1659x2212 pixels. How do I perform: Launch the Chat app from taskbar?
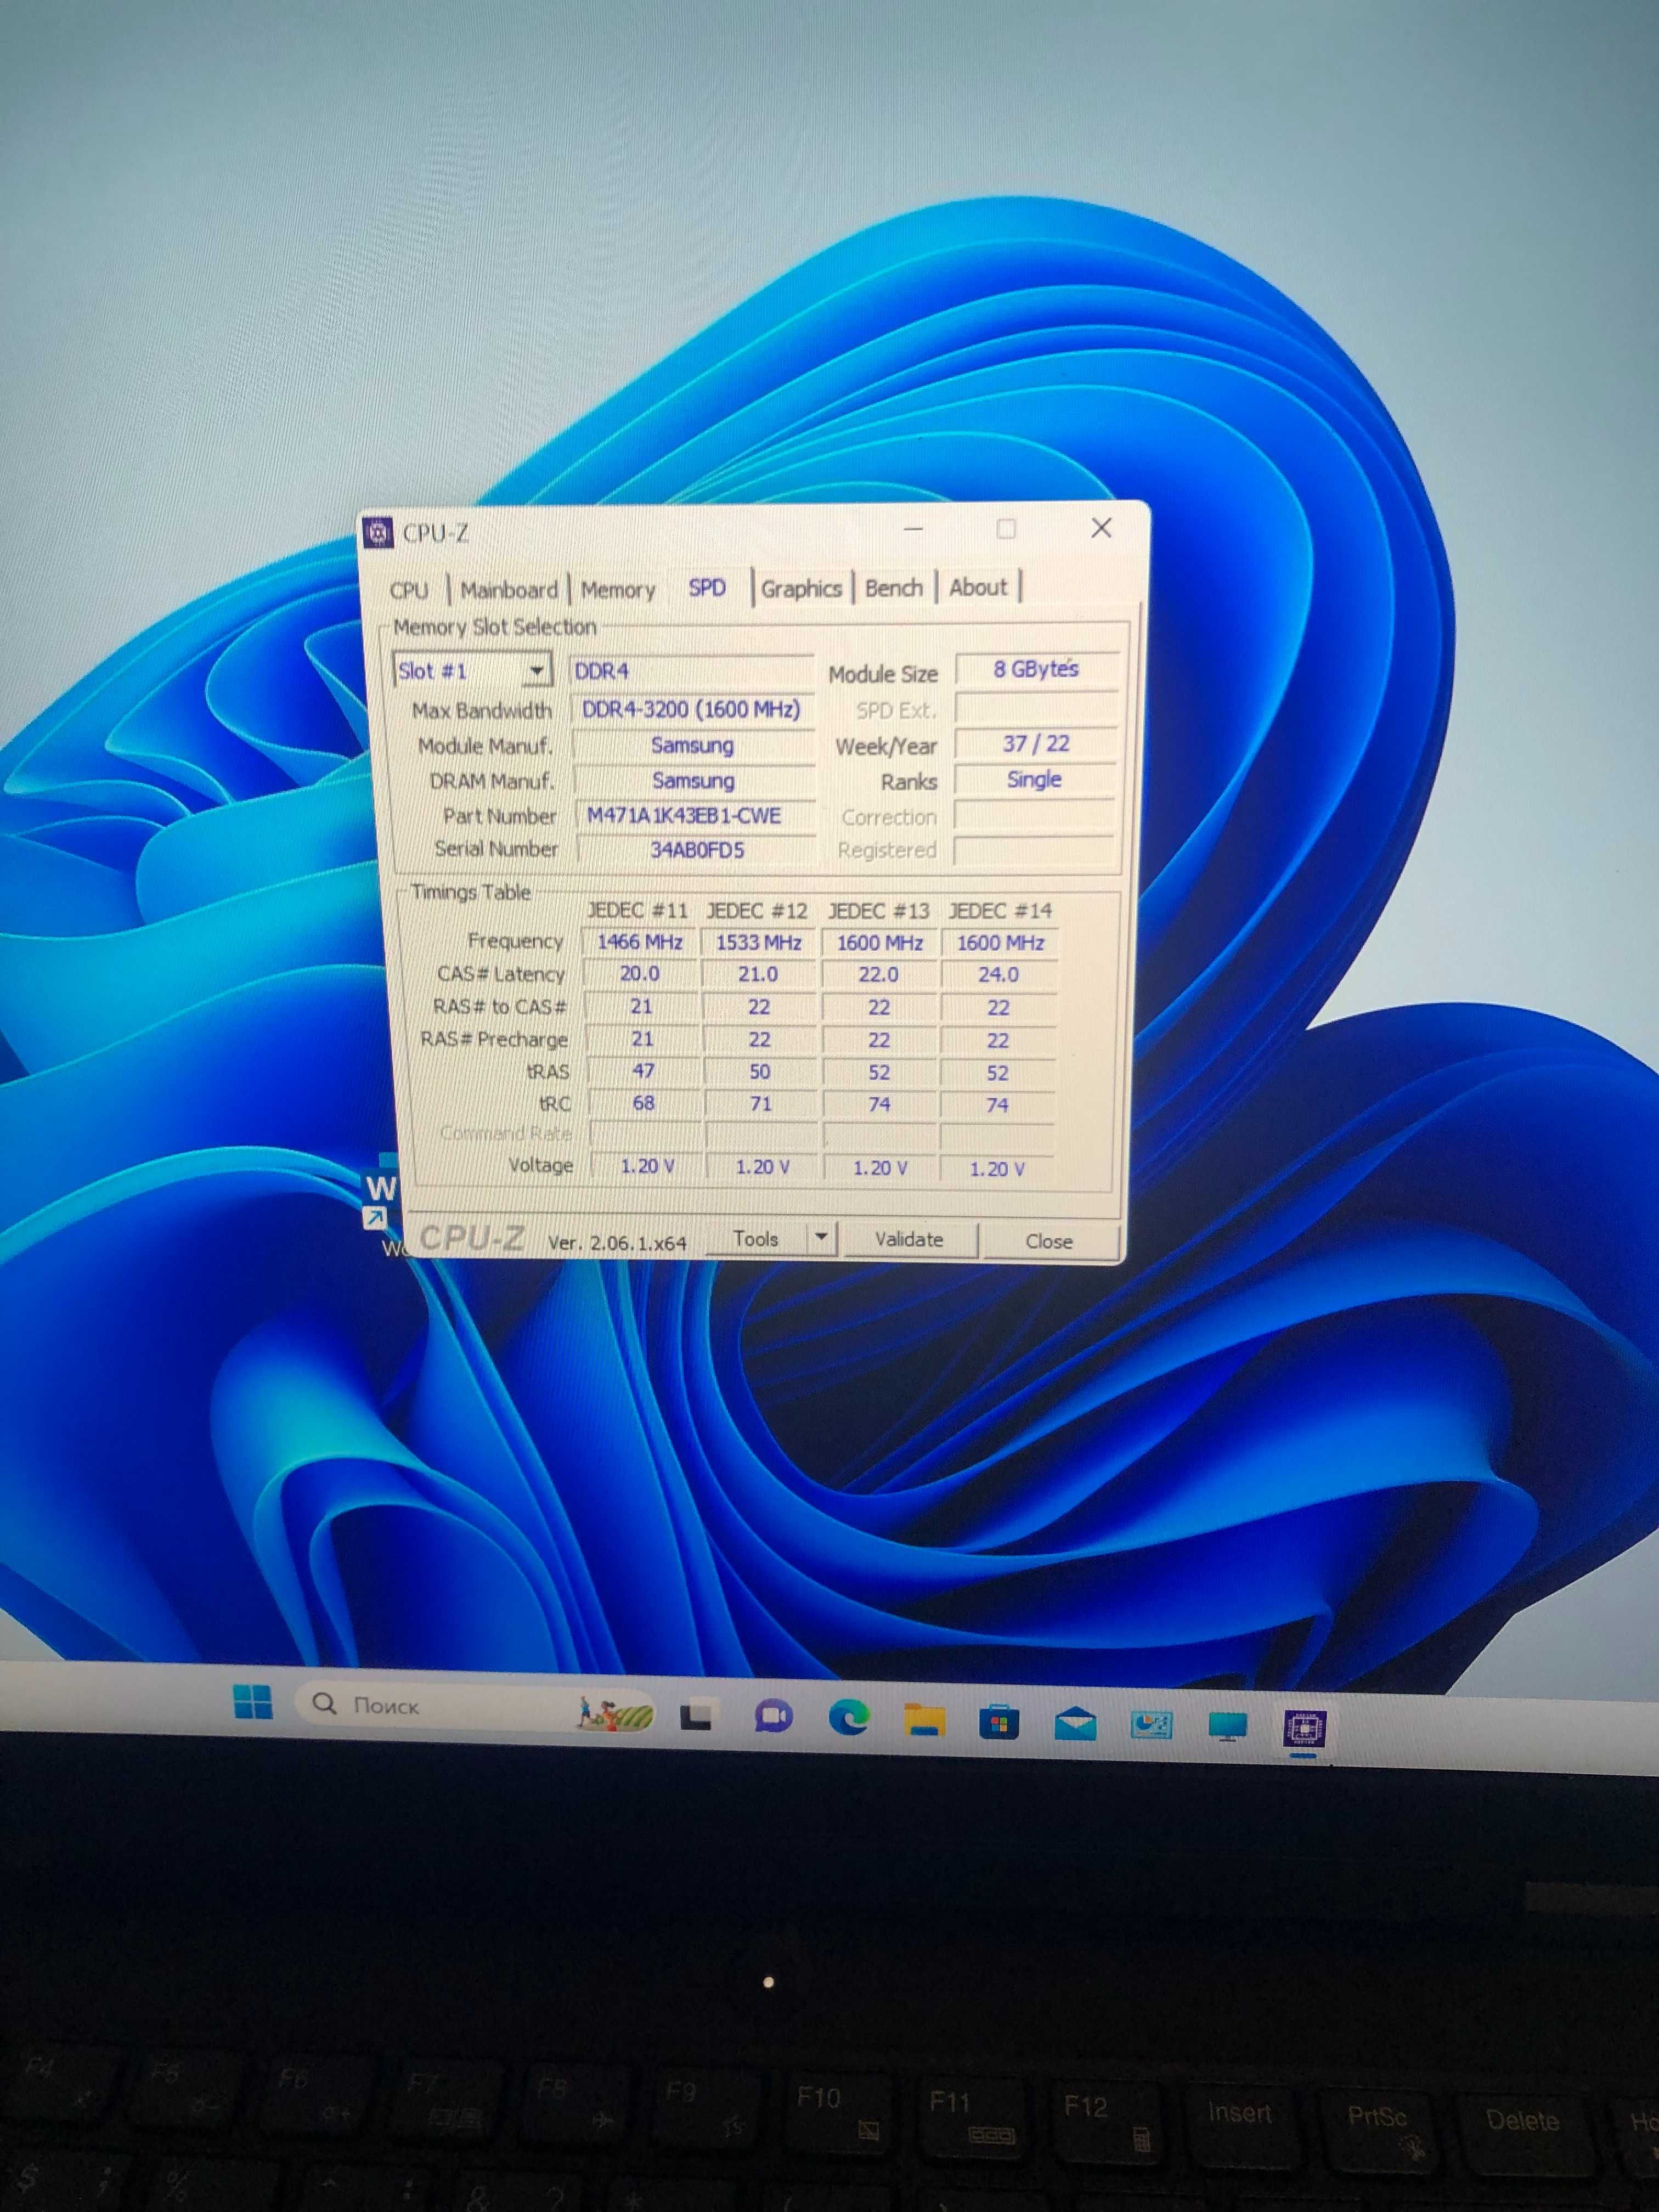point(772,1717)
